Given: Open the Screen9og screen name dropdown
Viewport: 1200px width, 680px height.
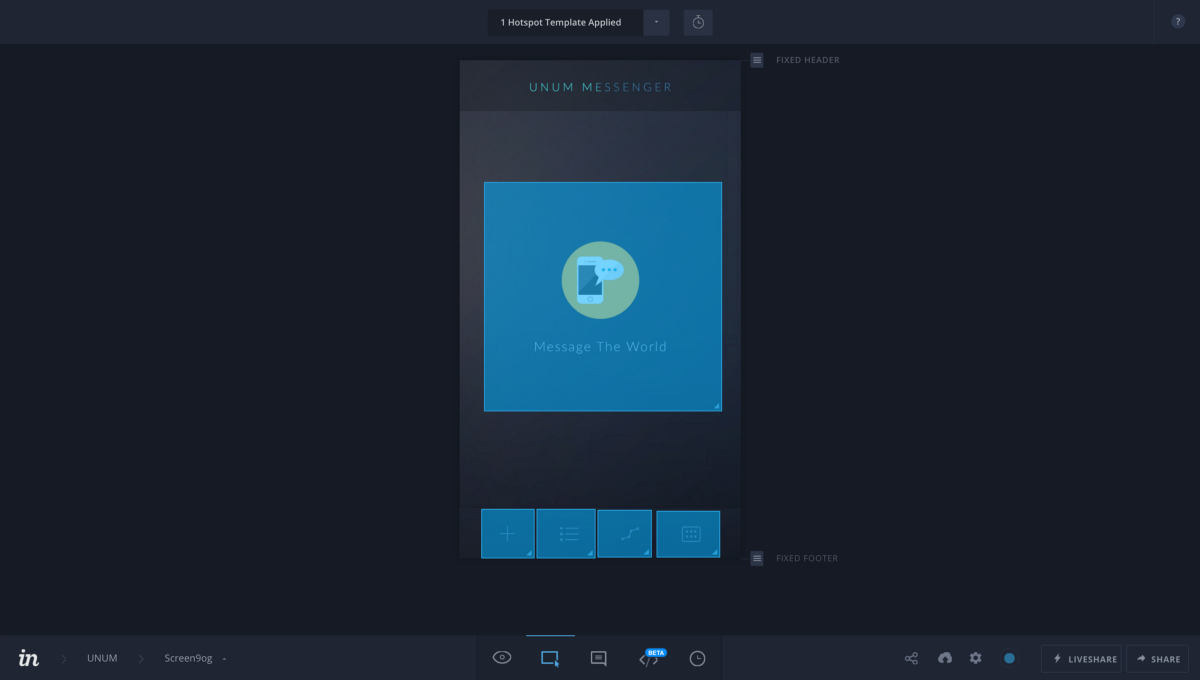Looking at the screenshot, I should pos(195,658).
